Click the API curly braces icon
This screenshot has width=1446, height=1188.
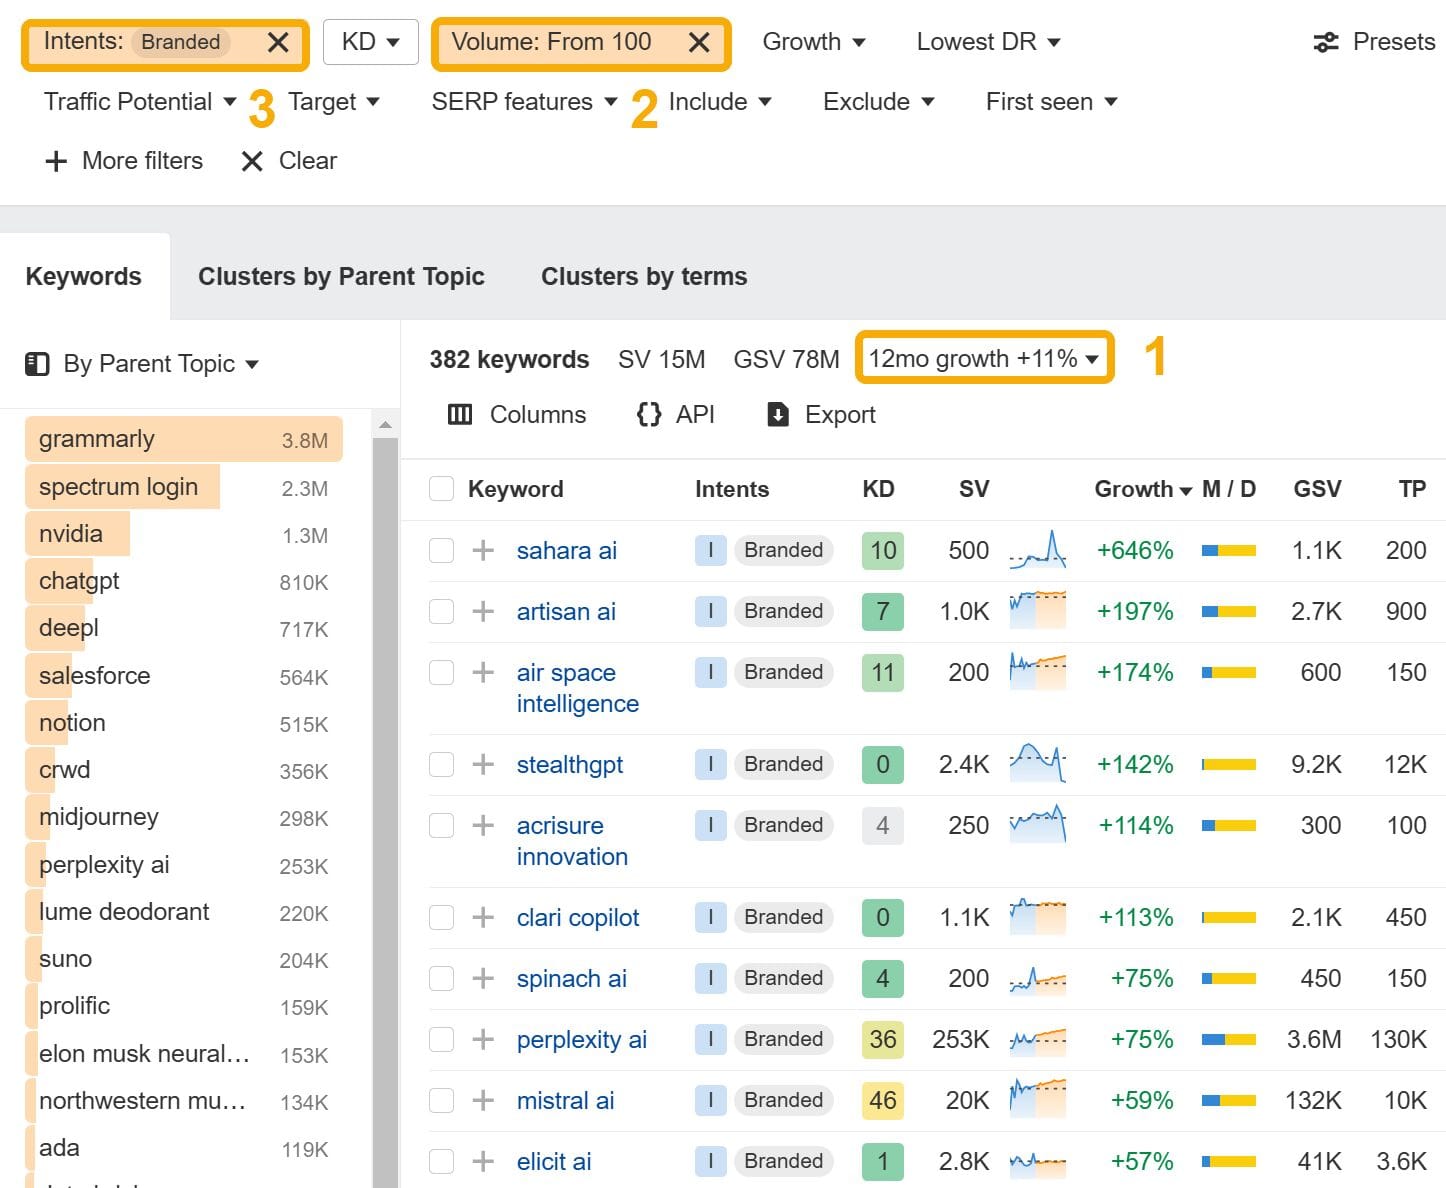649,415
